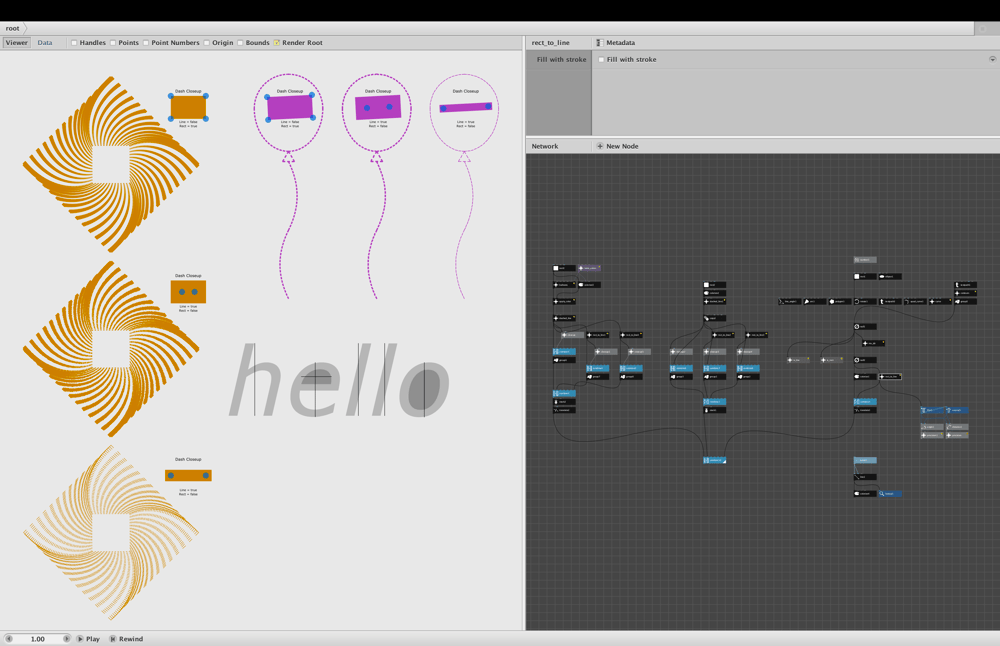
Task: Switch to the Data tab
Action: point(45,43)
